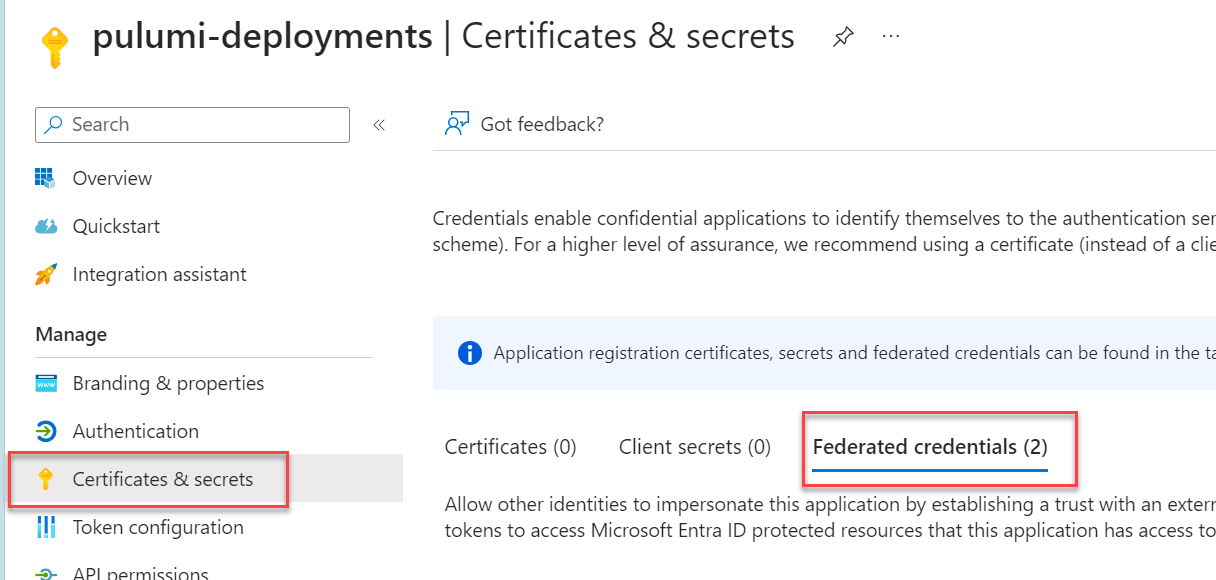The height and width of the screenshot is (580, 1216).
Task: Click the Manage section heading
Action: [71, 334]
